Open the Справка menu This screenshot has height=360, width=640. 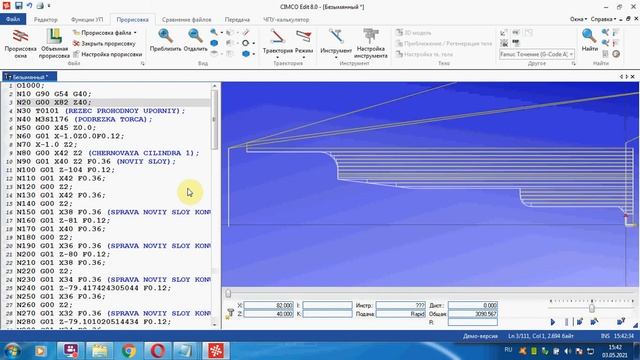tap(603, 19)
